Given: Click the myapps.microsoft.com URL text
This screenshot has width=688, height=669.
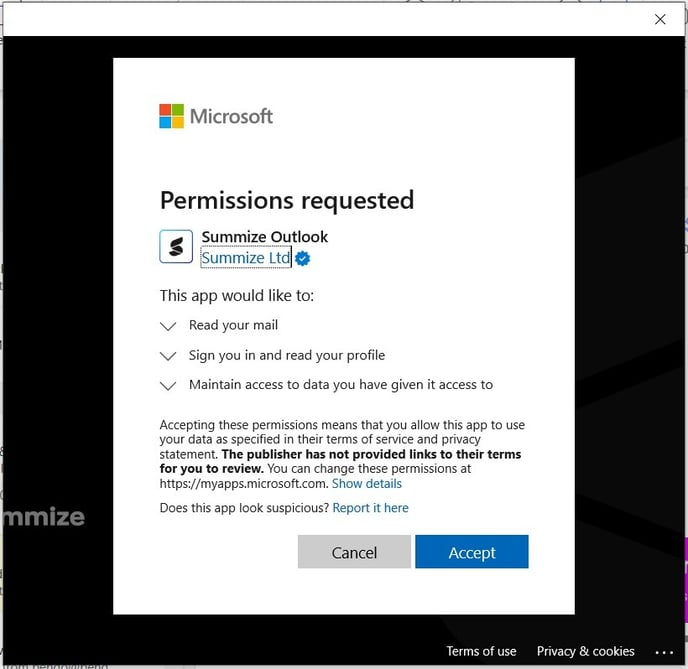Looking at the screenshot, I should (243, 484).
